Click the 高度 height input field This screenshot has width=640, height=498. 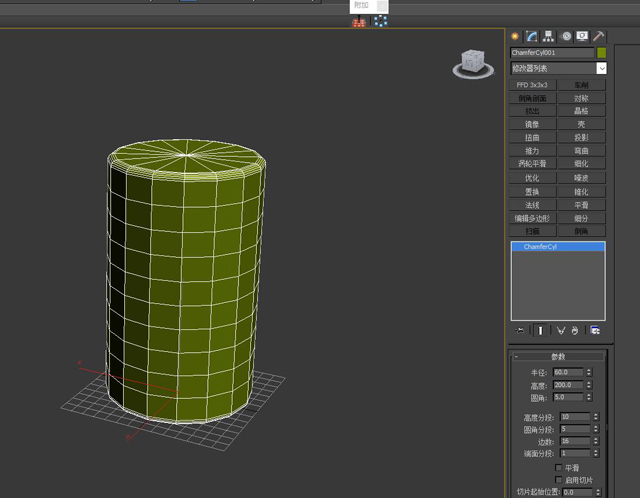566,385
